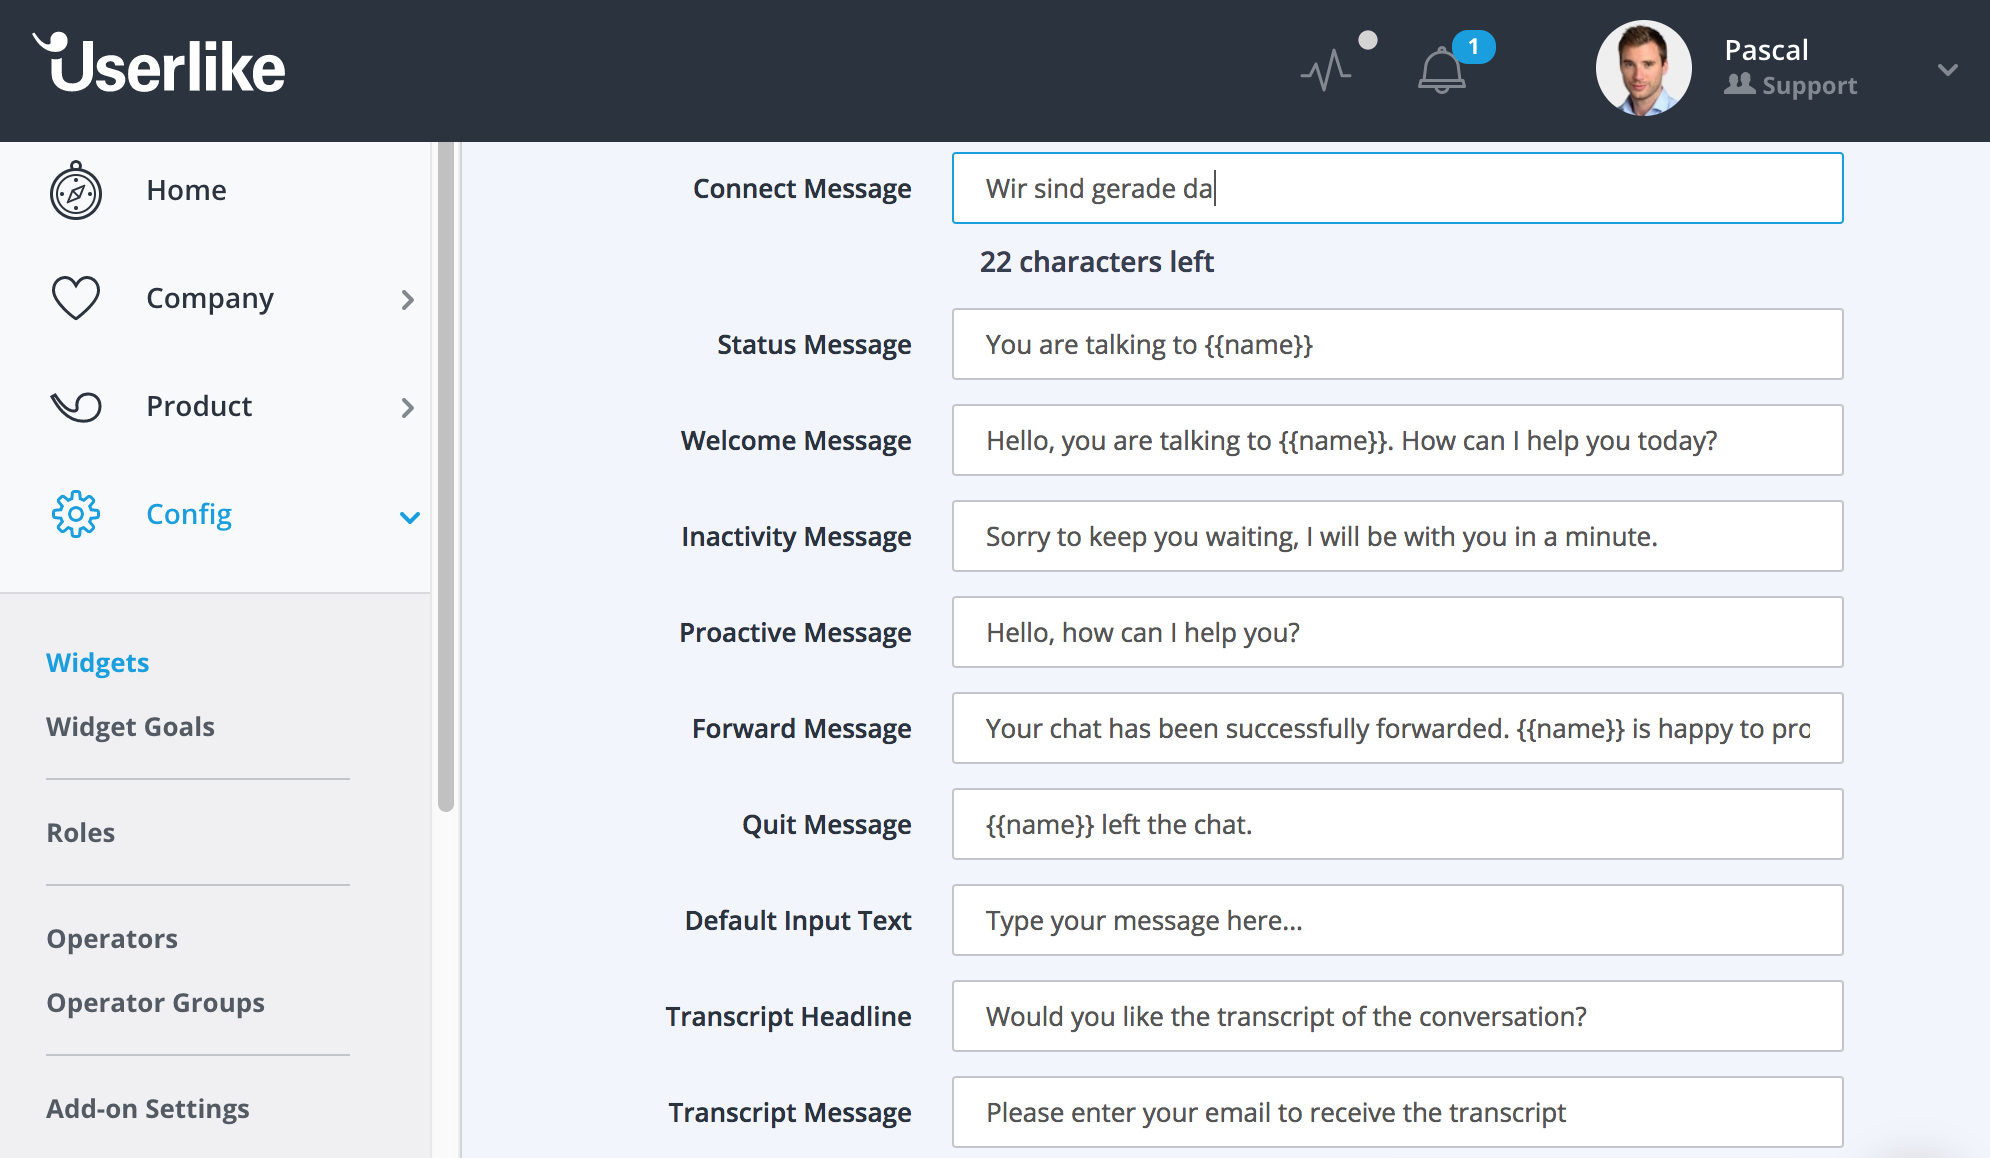1990x1158 pixels.
Task: Expand the Product submenu chevron
Action: click(407, 407)
